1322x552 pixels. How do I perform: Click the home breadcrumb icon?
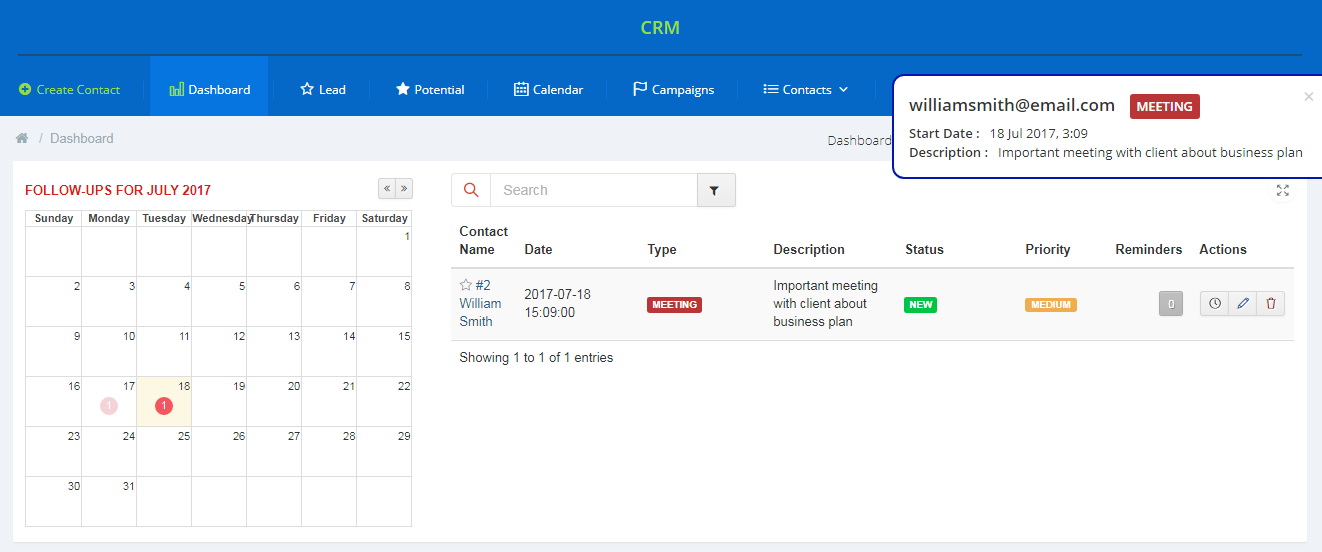(x=22, y=138)
